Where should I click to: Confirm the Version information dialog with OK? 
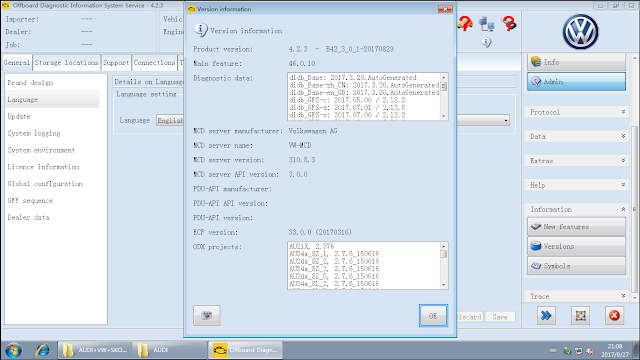coord(433,316)
